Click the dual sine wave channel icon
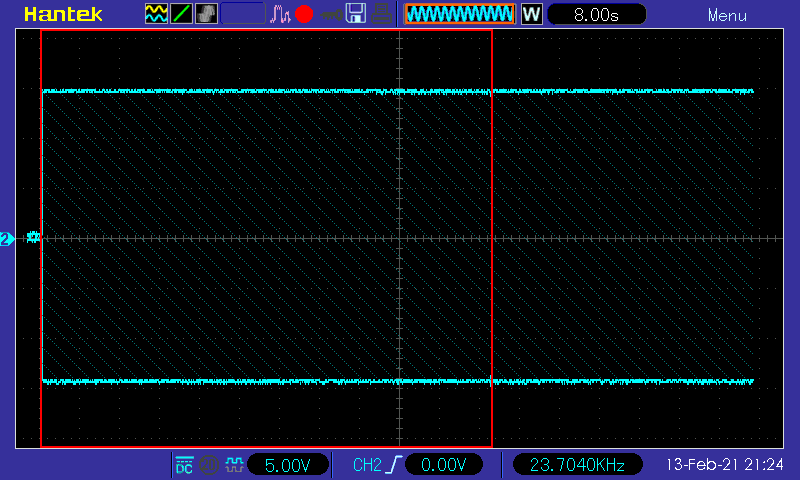This screenshot has height=480, width=800. pos(156,14)
